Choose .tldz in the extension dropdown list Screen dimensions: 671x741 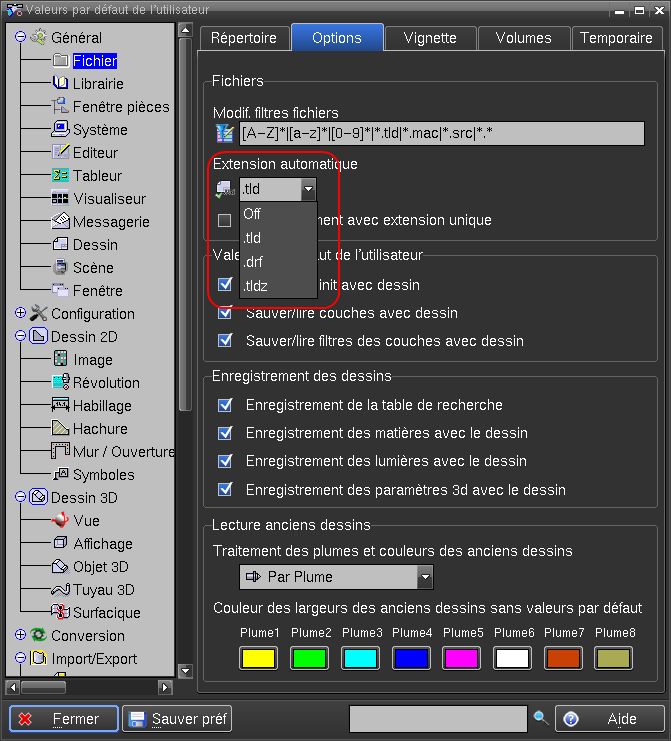point(256,287)
